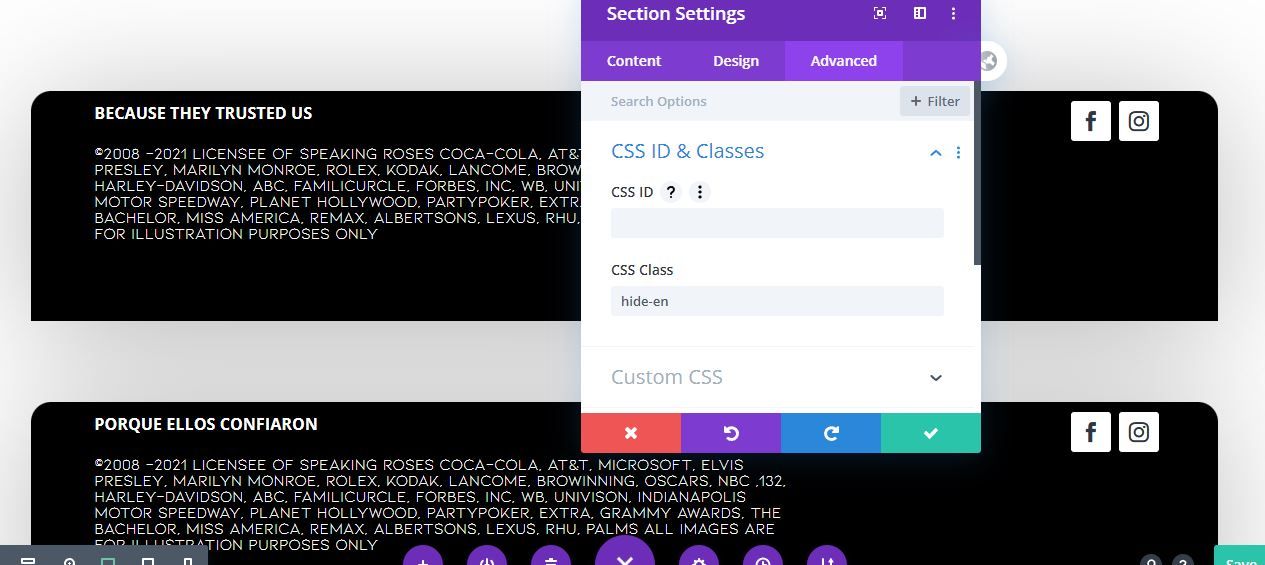This screenshot has width=1265, height=565.
Task: Edit the CSS Class field containing hide-en
Action: [x=777, y=301]
